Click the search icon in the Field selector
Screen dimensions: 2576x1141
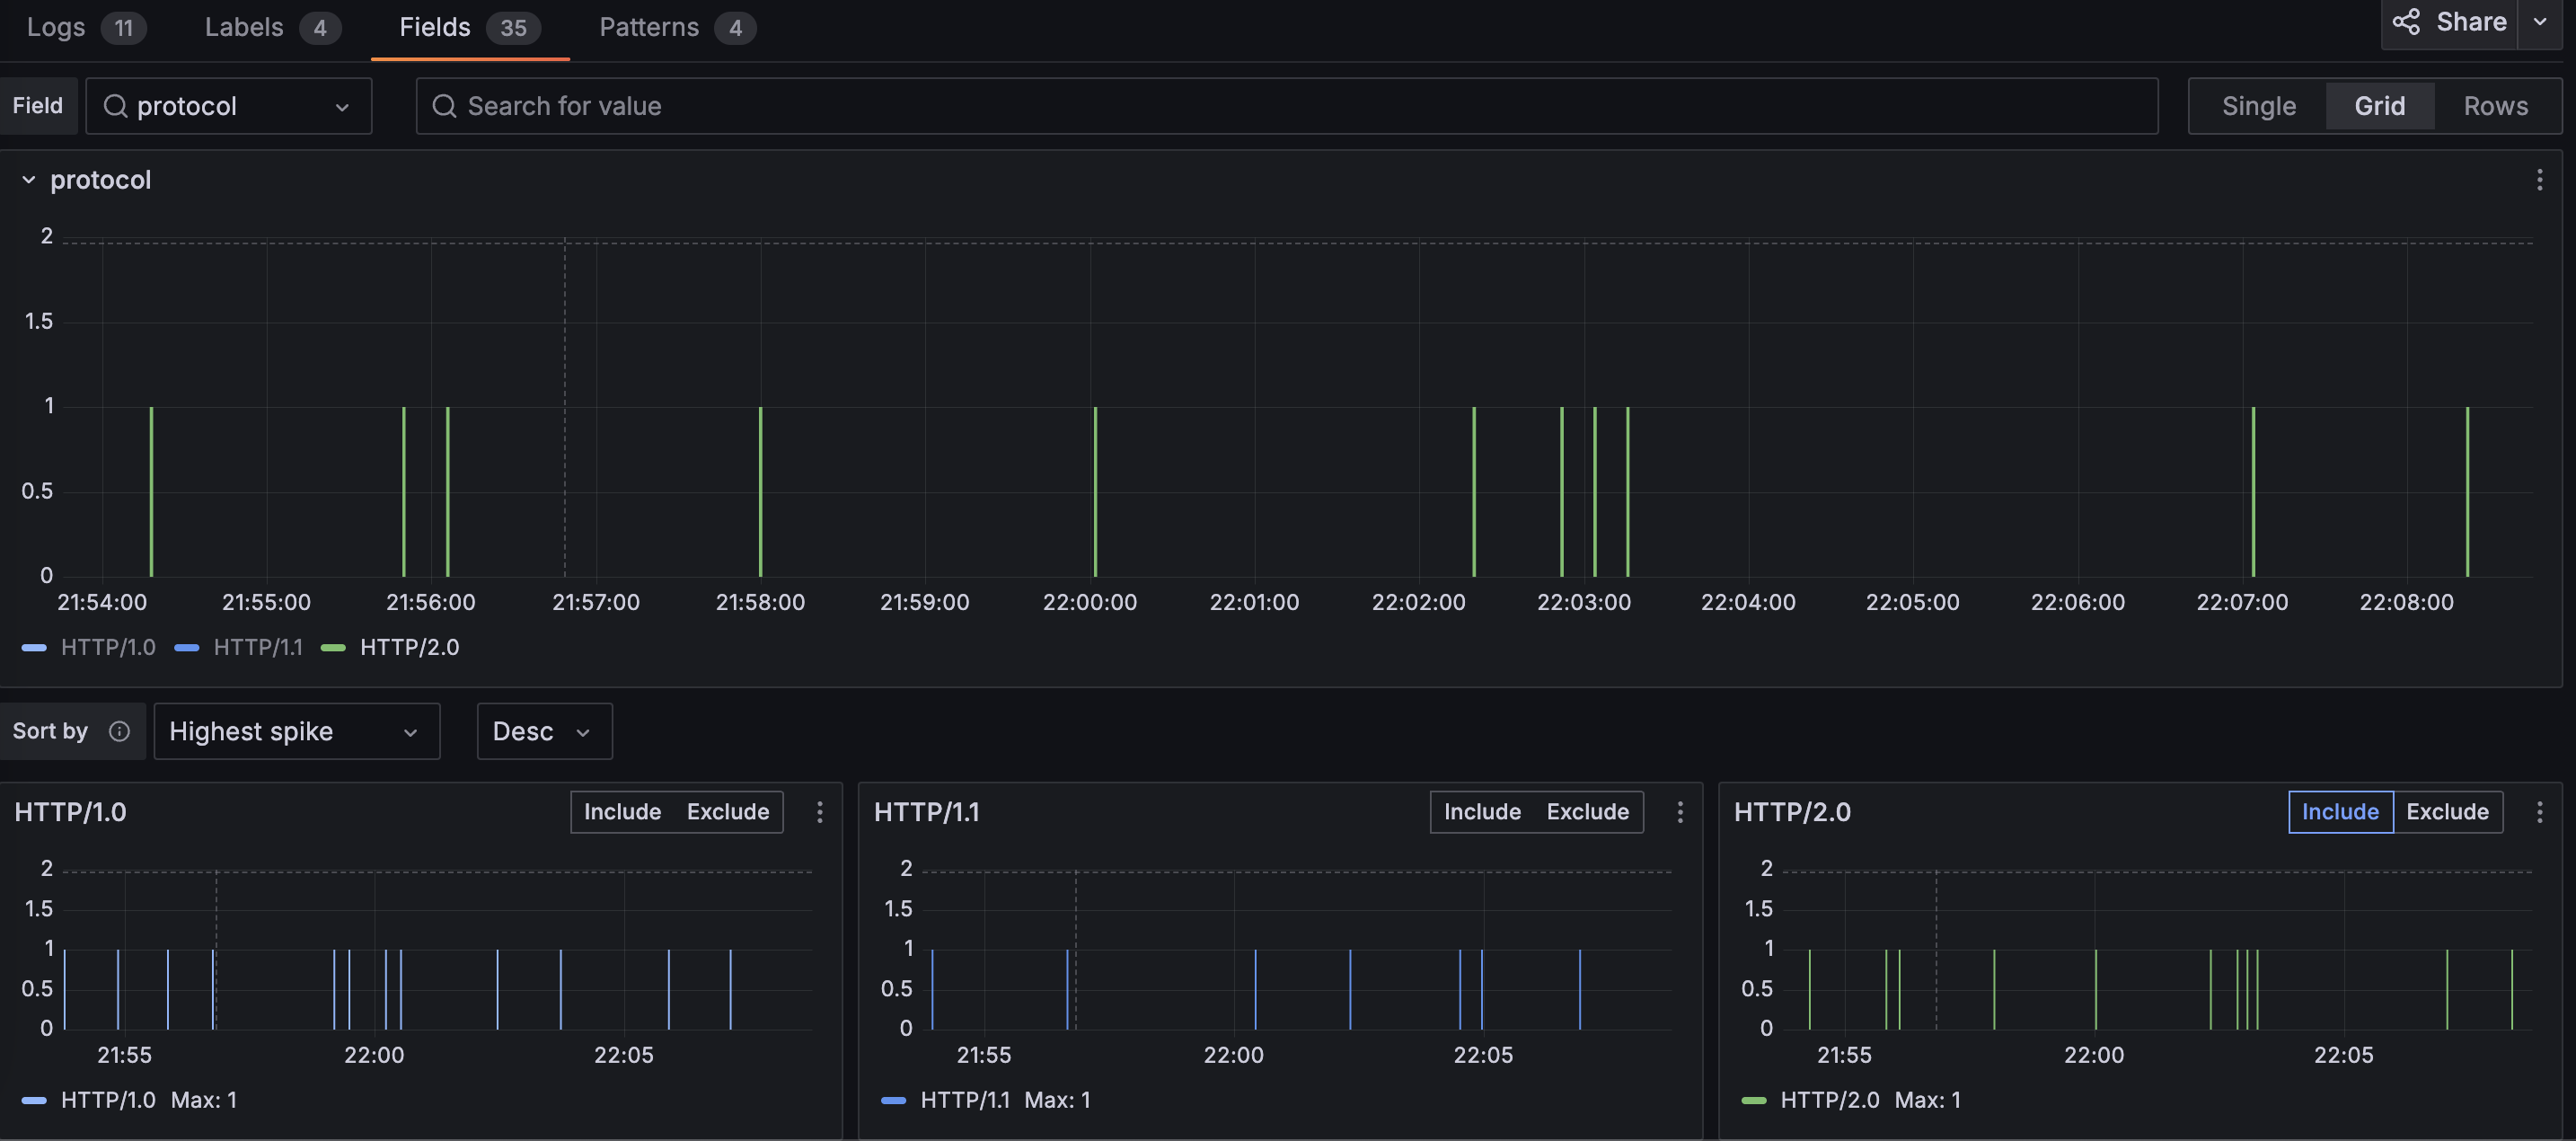(x=116, y=106)
